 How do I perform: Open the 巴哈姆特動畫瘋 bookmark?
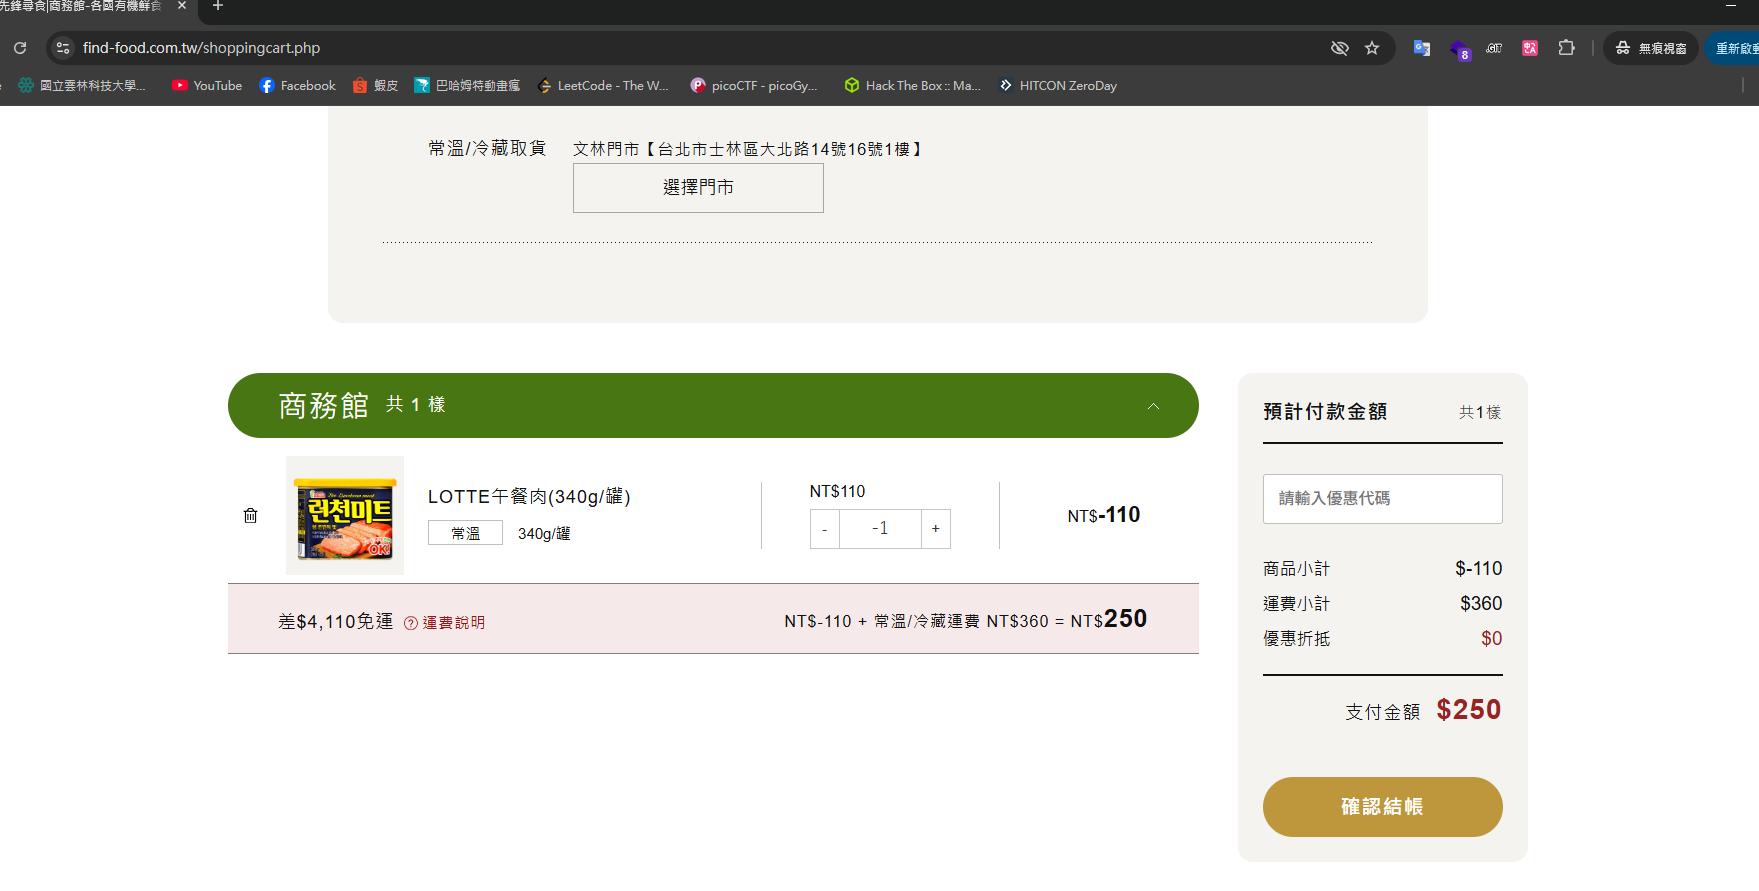pos(467,86)
